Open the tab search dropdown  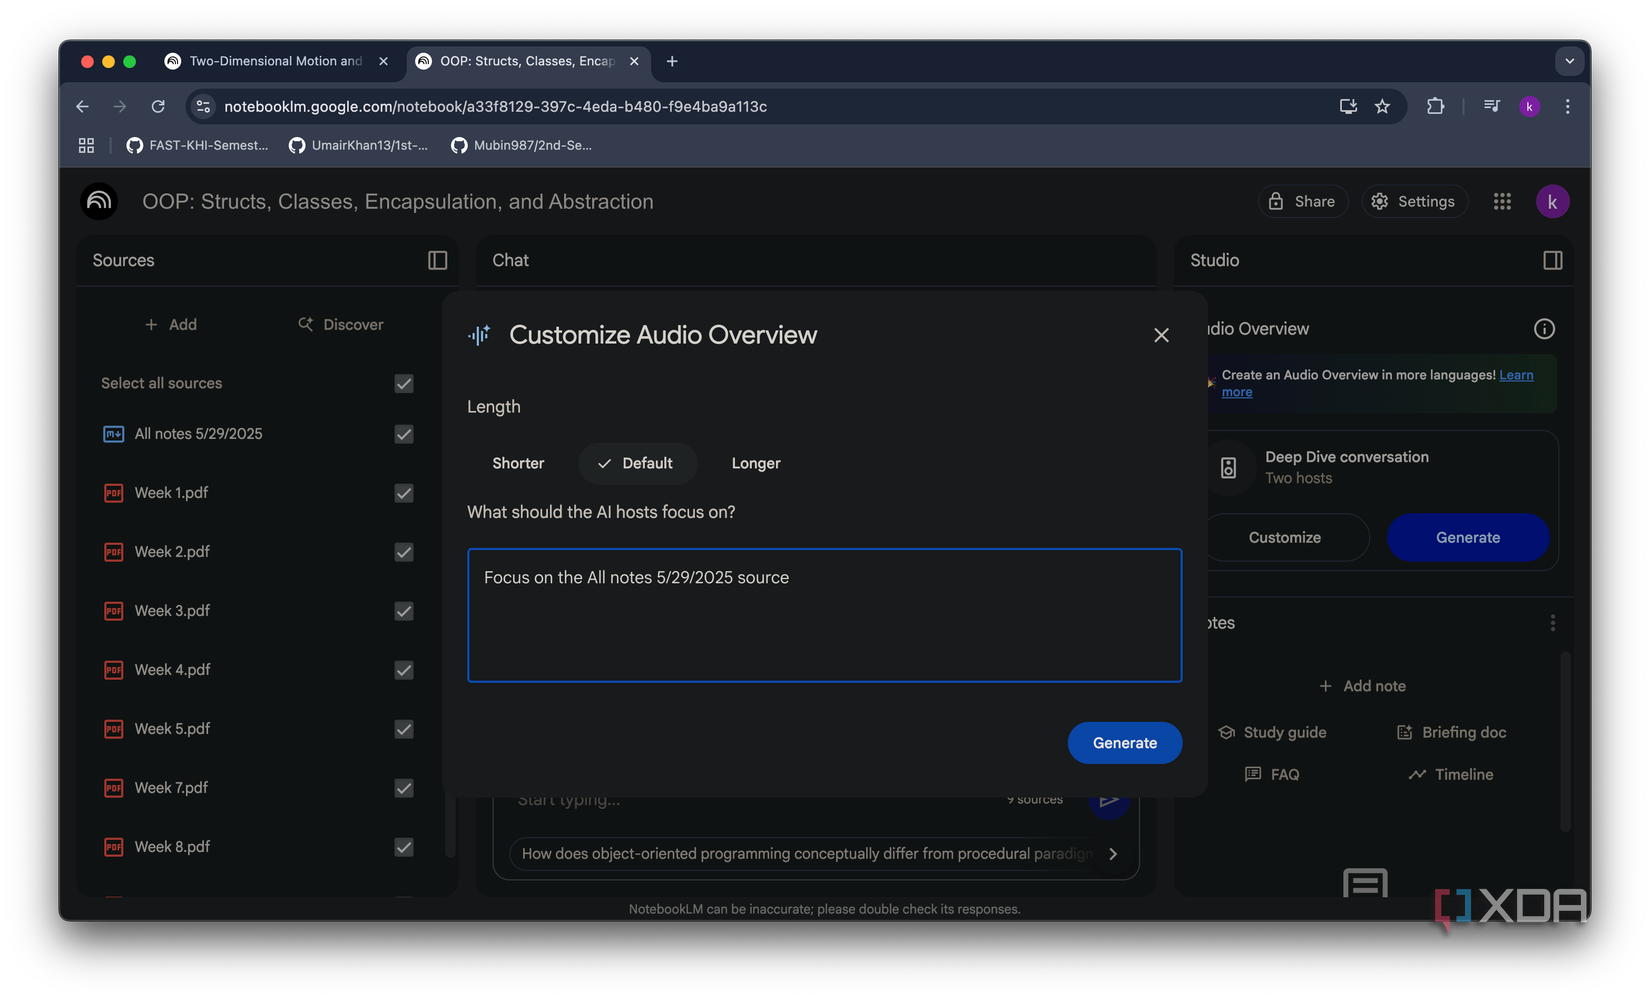pyautogui.click(x=1569, y=61)
